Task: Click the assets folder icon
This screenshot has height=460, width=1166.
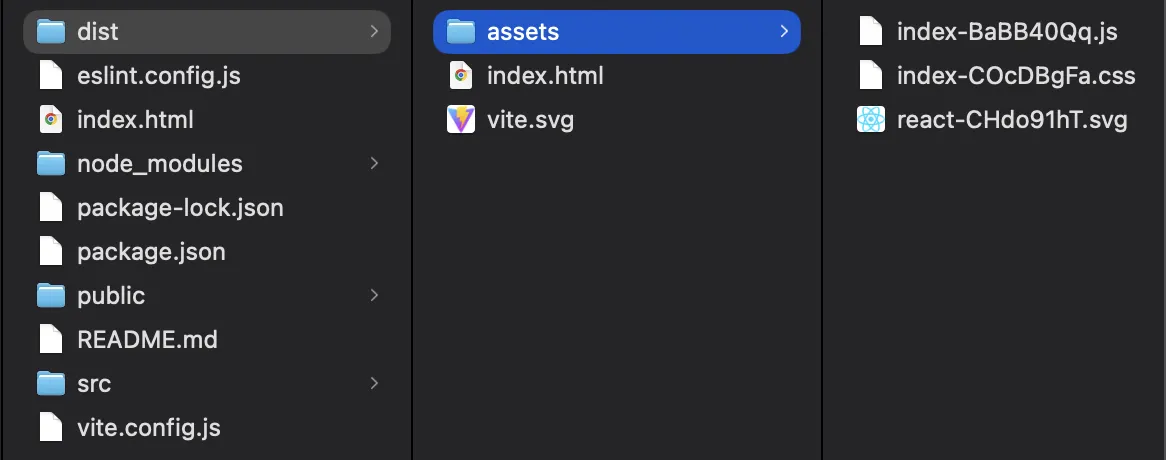Action: [x=461, y=32]
